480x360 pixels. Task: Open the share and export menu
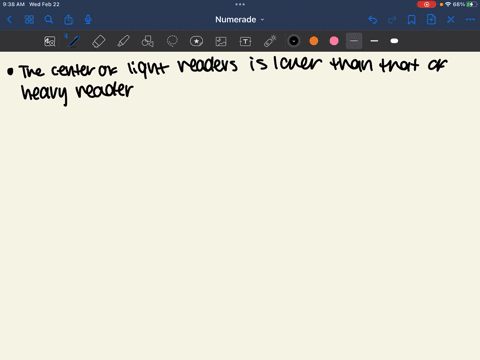[69, 20]
